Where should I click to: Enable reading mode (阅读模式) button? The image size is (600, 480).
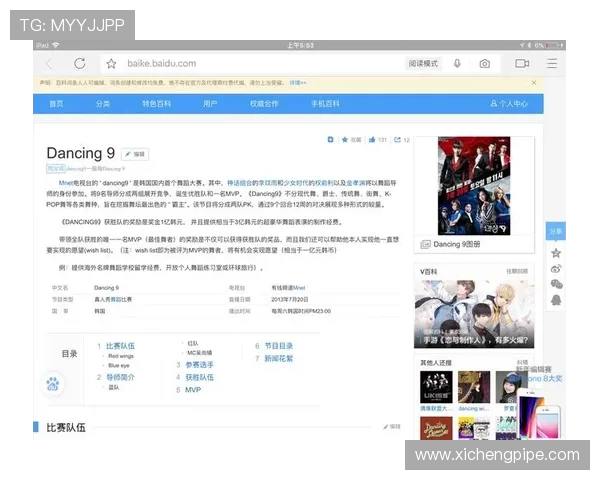pyautogui.click(x=423, y=64)
